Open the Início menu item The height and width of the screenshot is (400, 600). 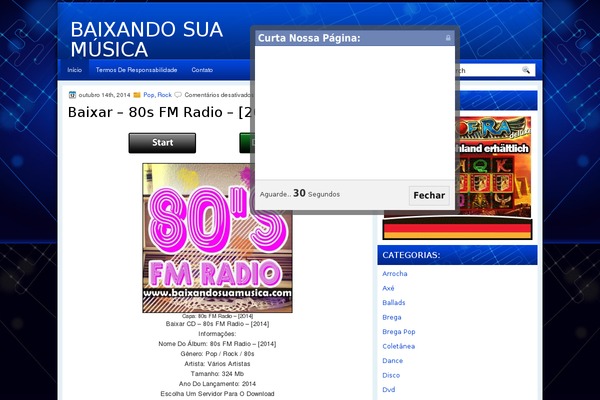[75, 70]
